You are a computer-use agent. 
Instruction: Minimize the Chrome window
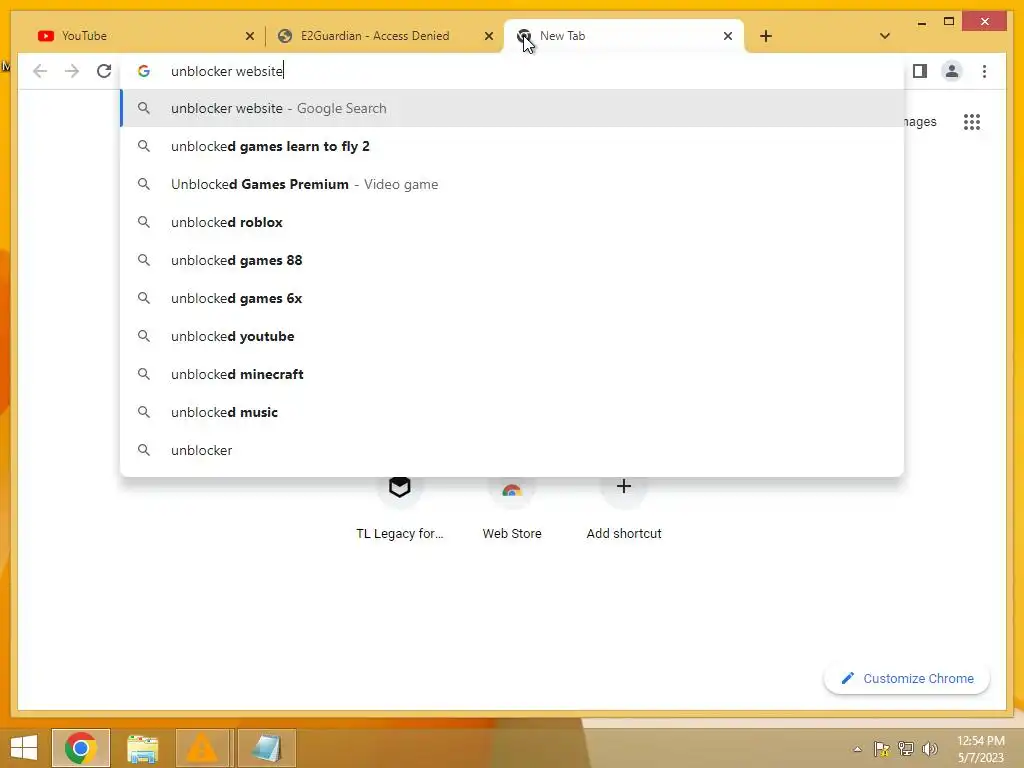pos(921,23)
